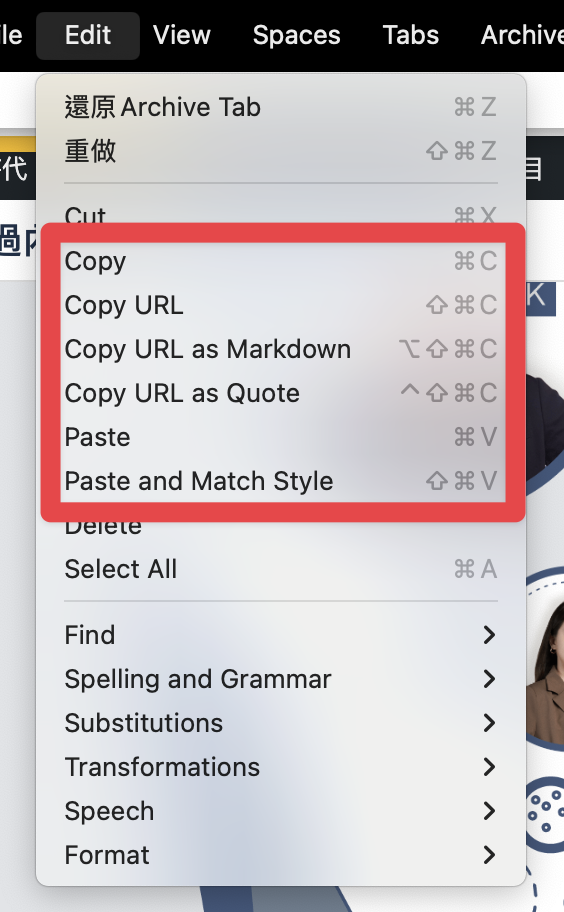This screenshot has width=564, height=912.
Task: Open the View menu
Action: click(181, 35)
